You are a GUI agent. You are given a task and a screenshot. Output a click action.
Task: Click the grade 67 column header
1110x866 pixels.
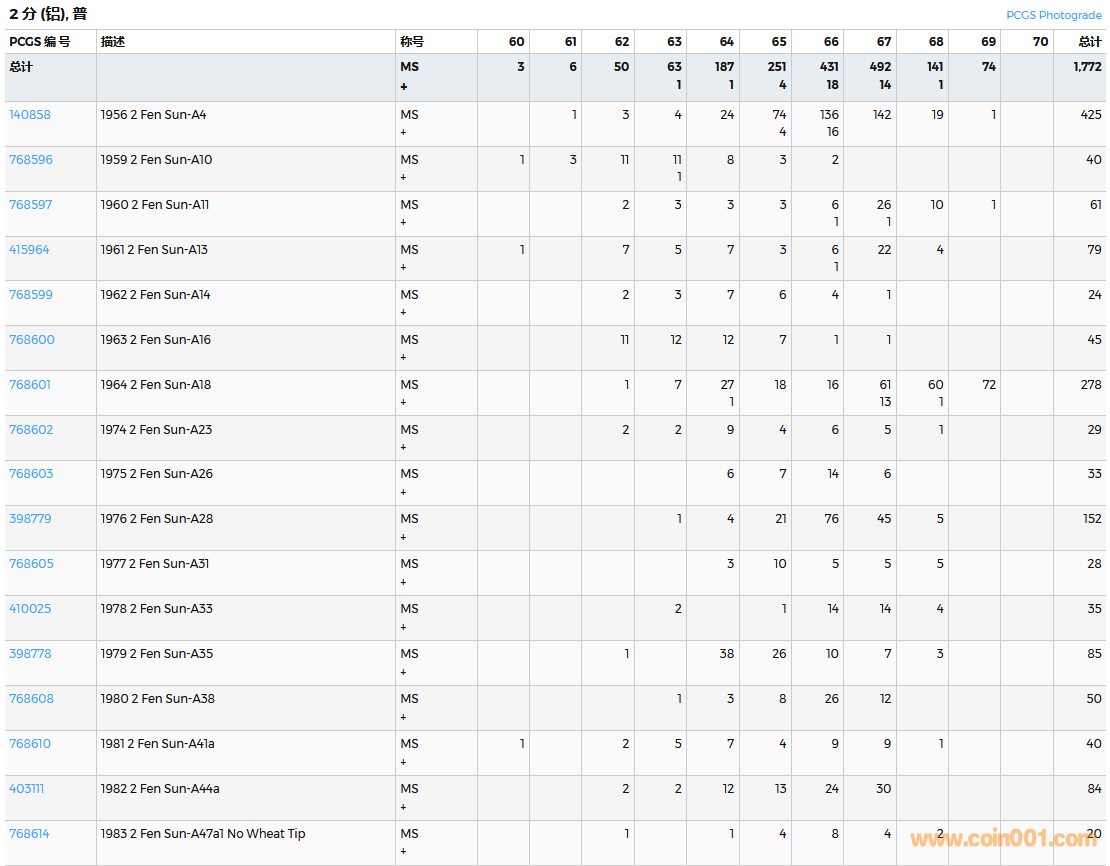coord(883,42)
